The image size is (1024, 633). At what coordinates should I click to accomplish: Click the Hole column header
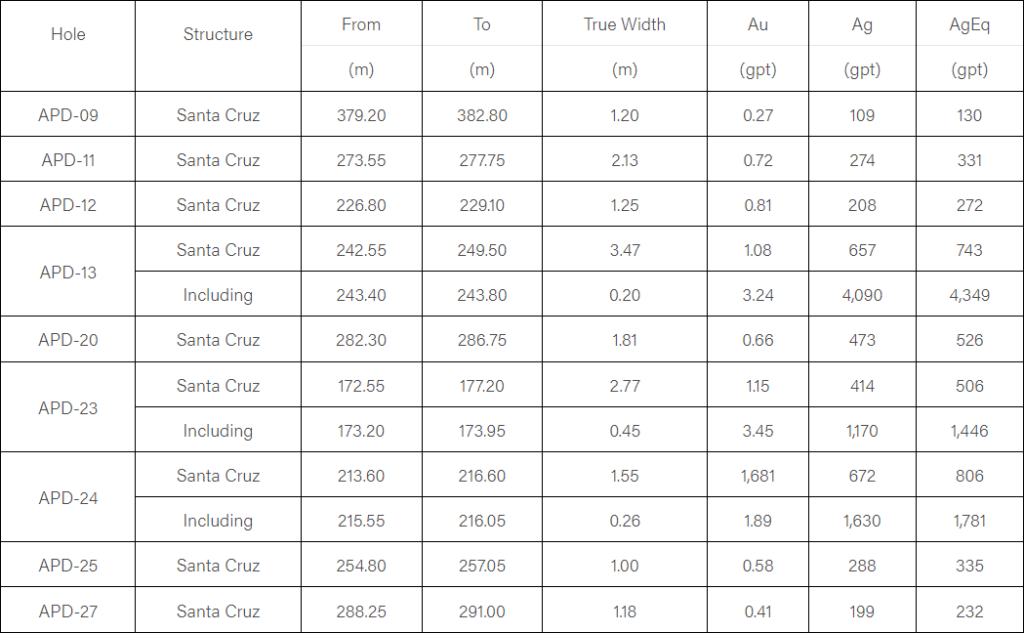68,34
